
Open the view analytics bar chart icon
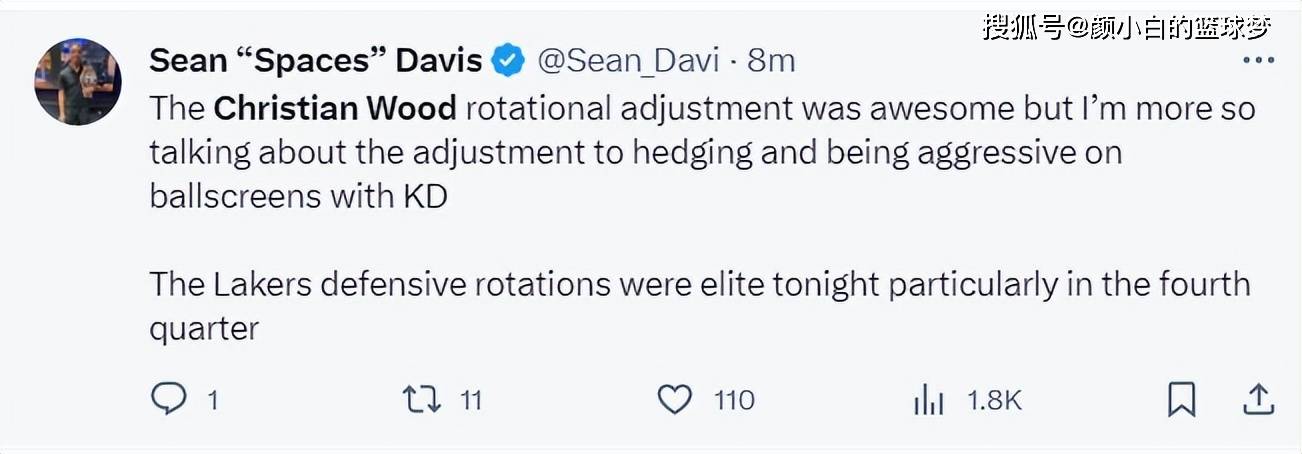pos(928,401)
